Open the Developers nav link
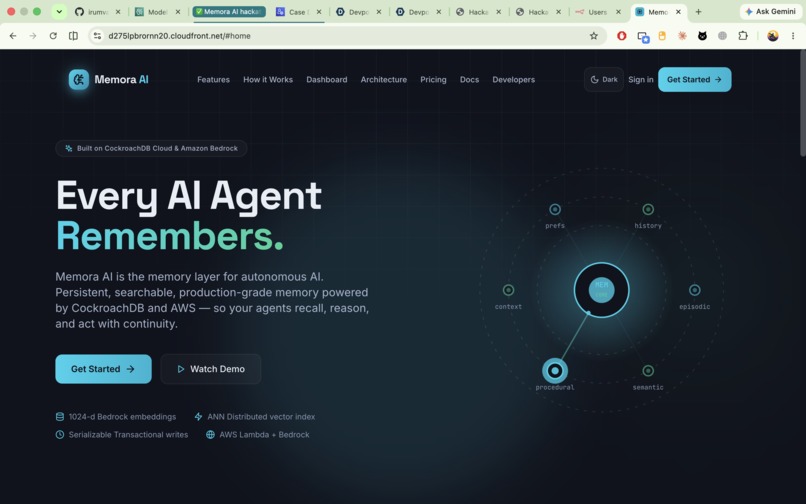The width and height of the screenshot is (806, 504). (514, 80)
